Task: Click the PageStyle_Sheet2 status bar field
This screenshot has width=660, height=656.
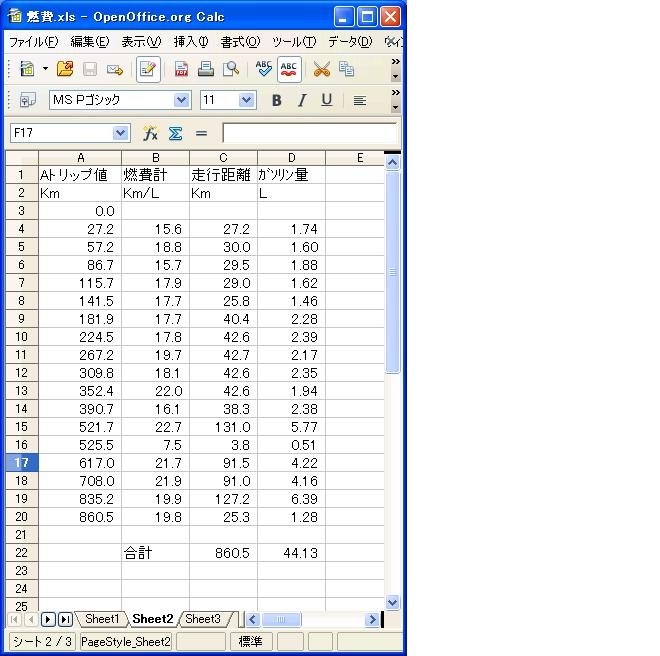Action: [125, 642]
